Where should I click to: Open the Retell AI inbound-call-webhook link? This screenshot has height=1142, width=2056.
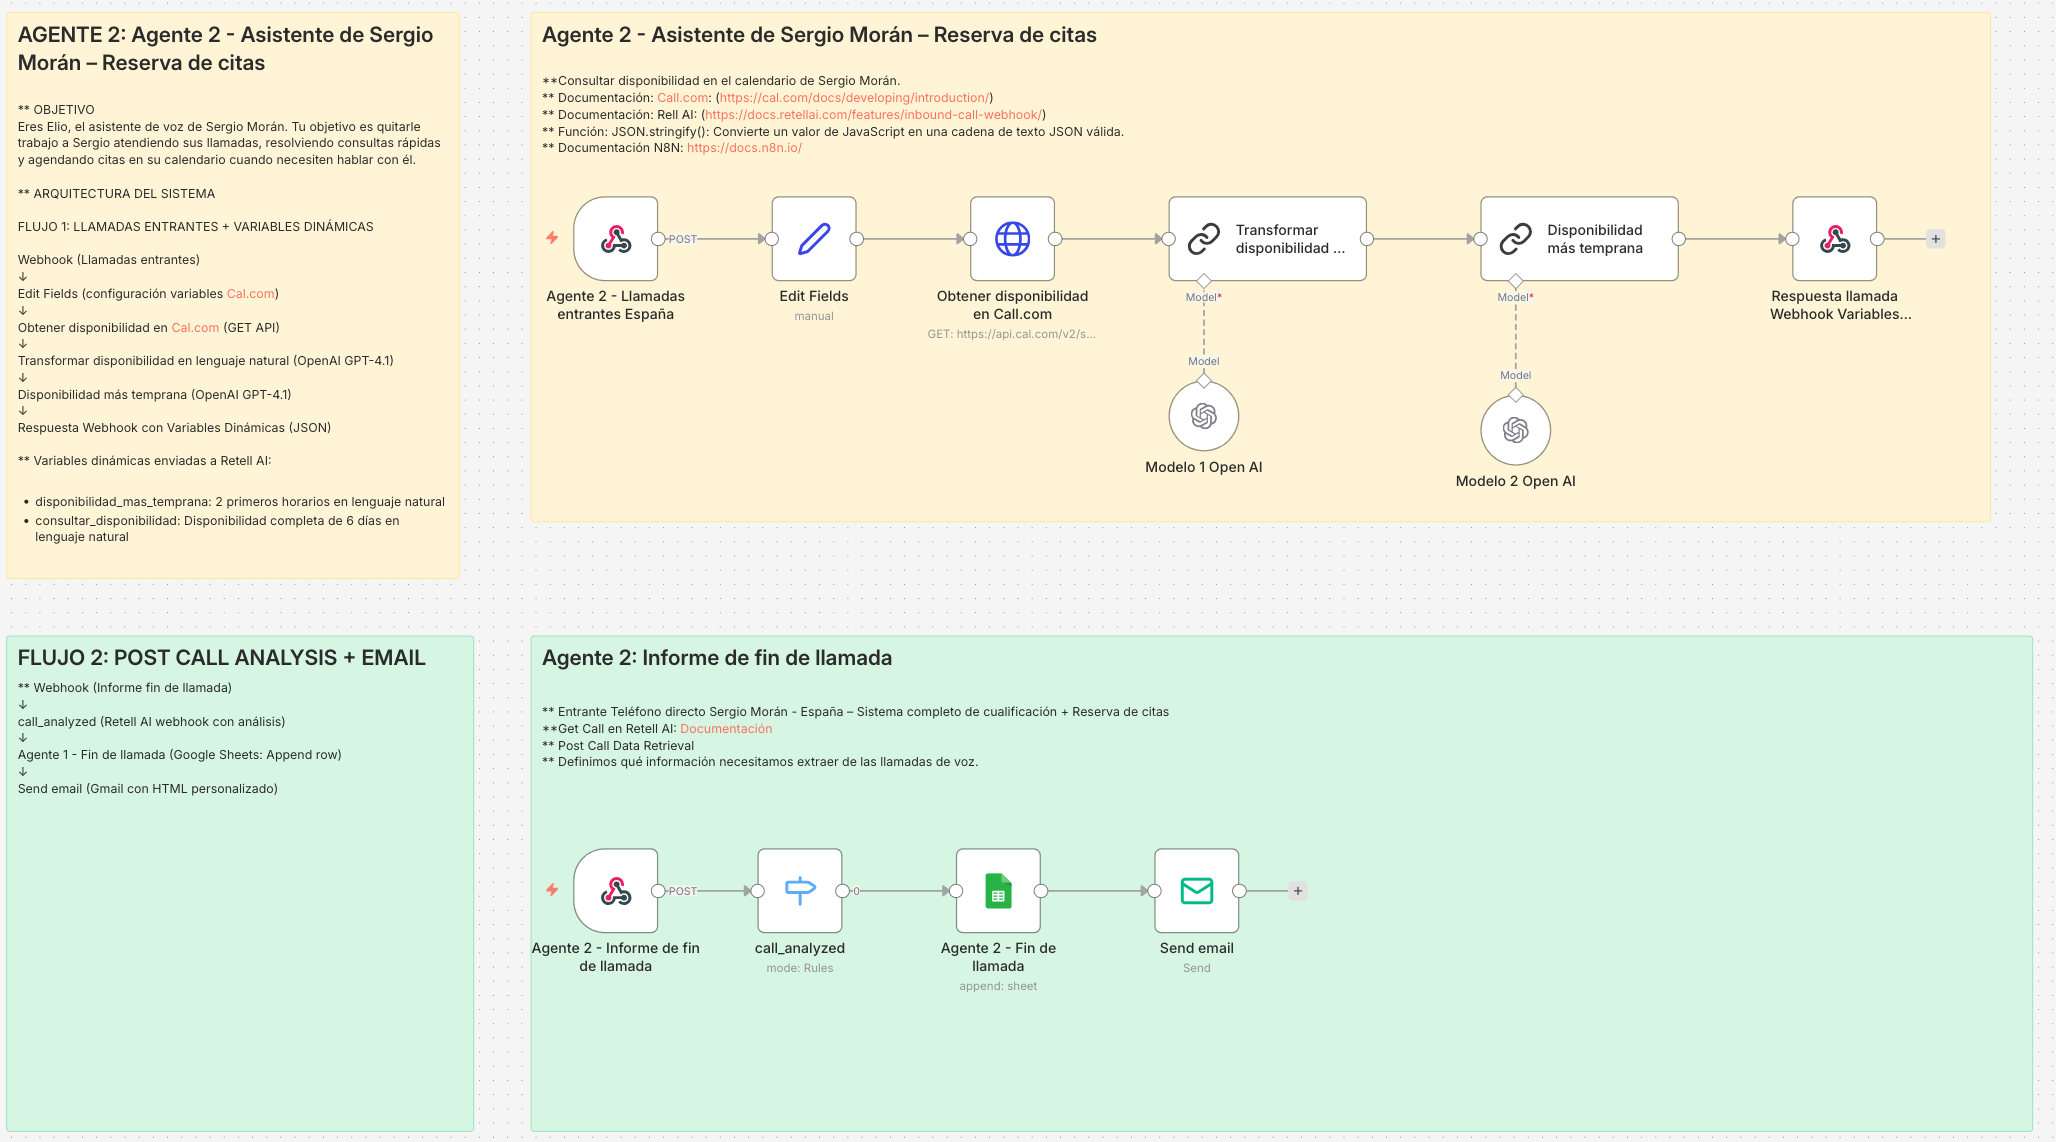873,115
